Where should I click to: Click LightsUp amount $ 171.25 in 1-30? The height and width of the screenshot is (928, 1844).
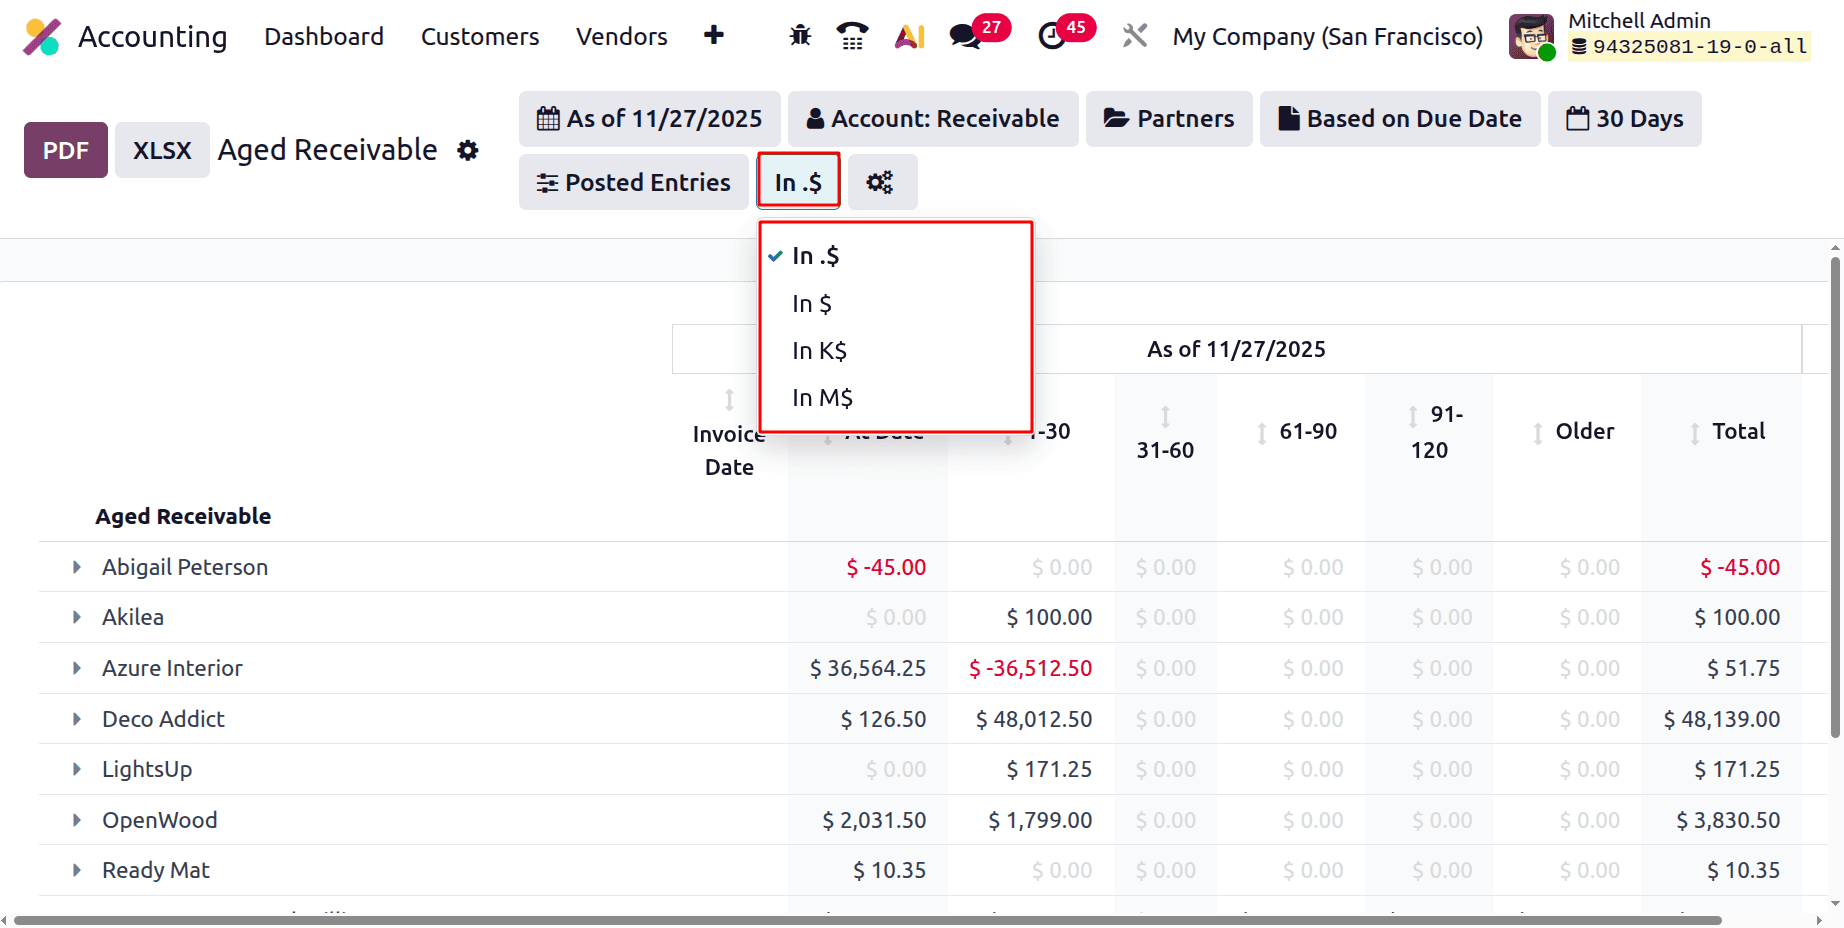pos(1049,769)
